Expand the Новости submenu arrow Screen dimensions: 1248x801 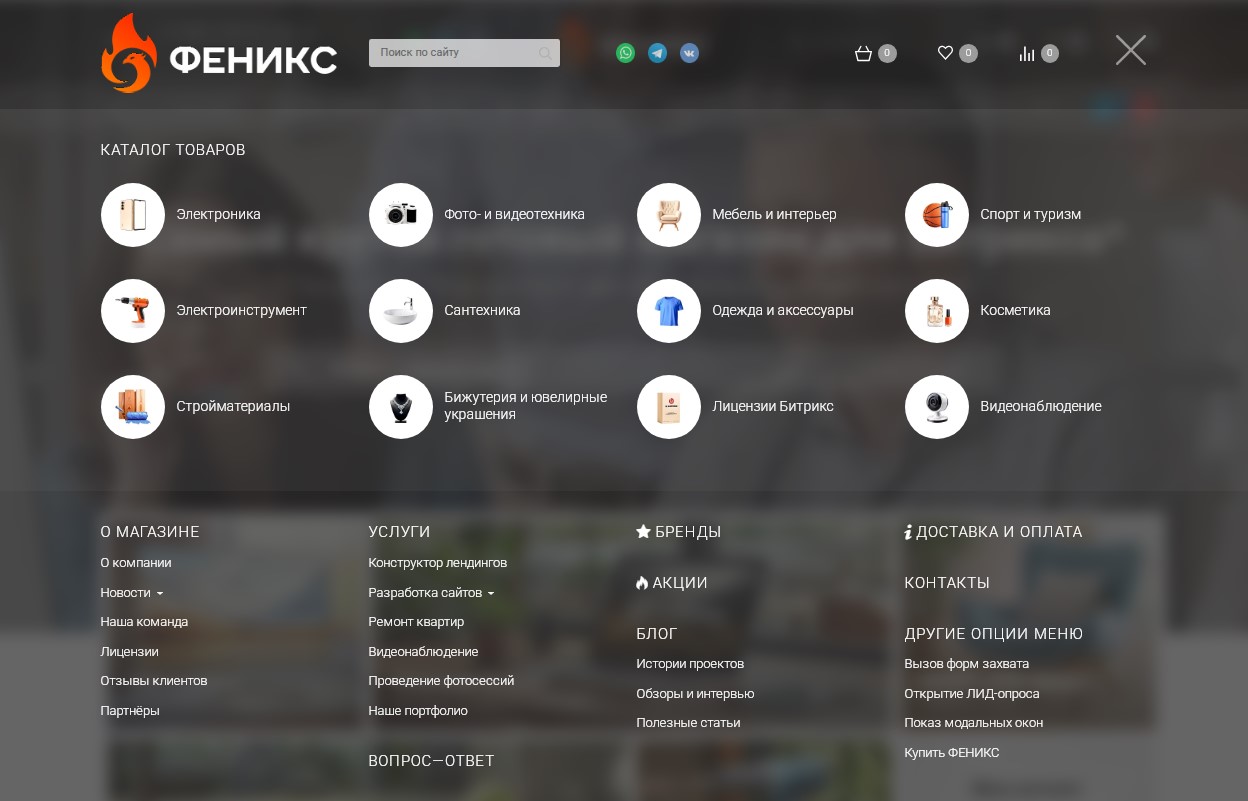(x=160, y=593)
